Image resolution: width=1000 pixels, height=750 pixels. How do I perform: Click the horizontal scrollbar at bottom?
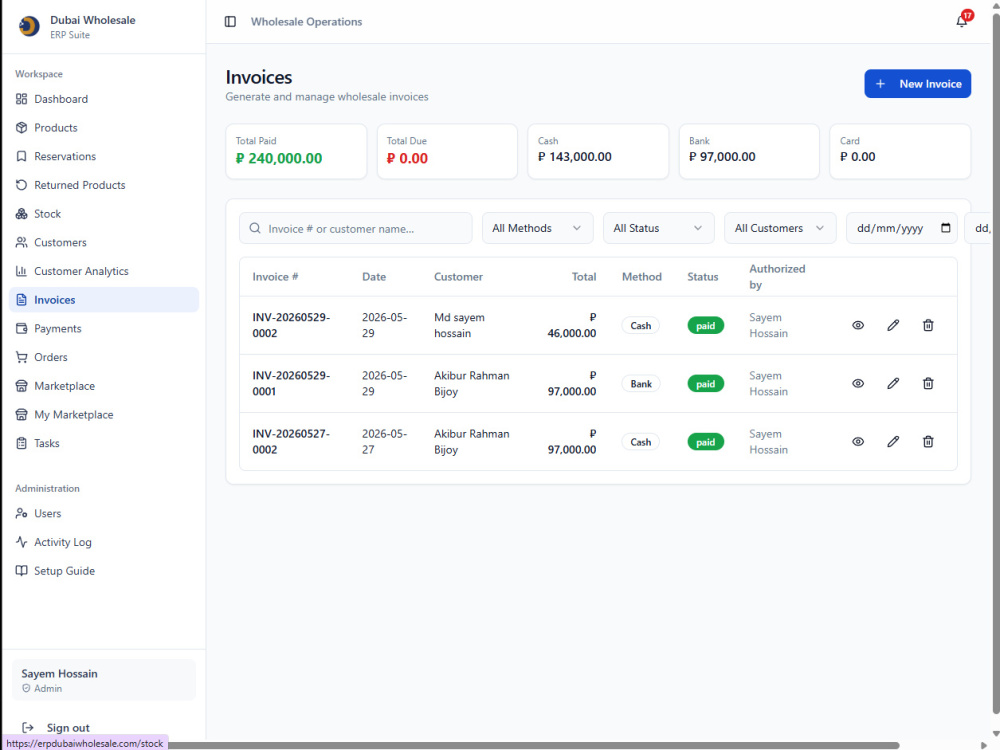click(533, 745)
